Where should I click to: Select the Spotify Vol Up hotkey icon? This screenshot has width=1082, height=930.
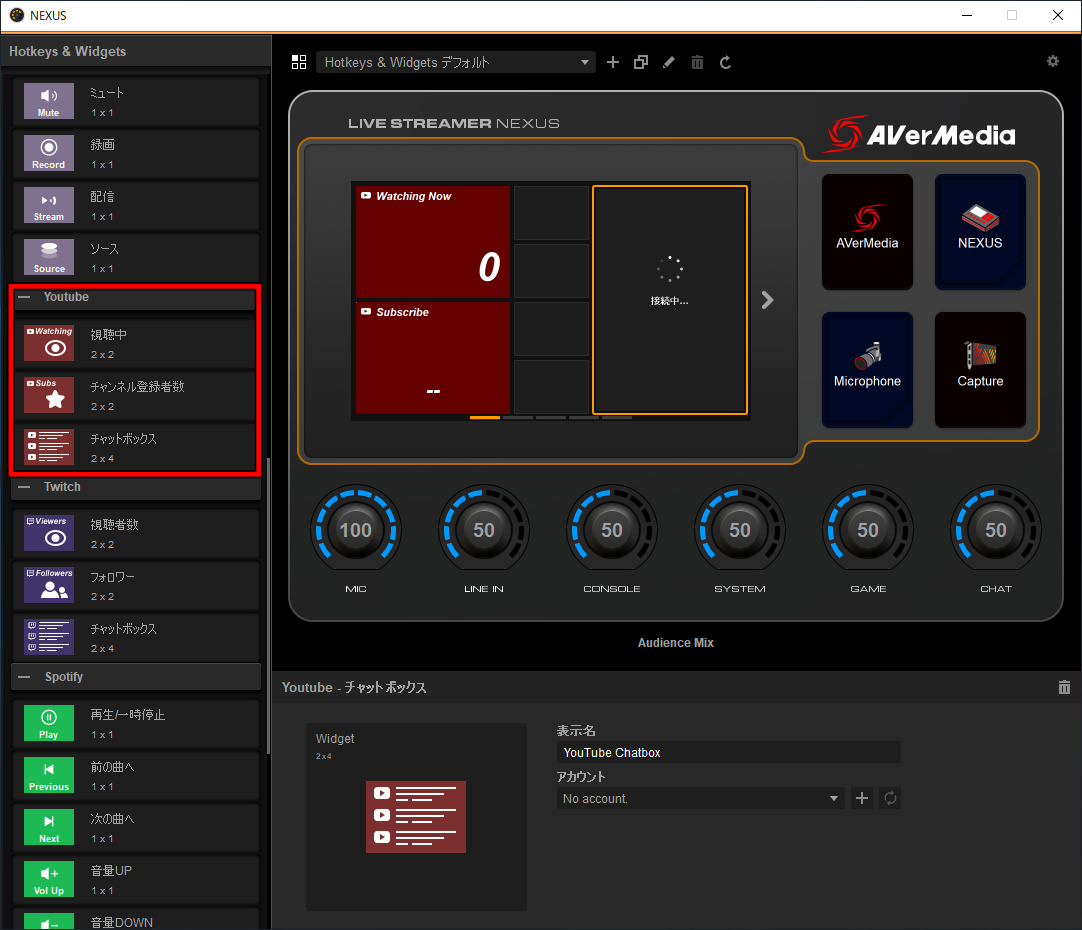pyautogui.click(x=48, y=879)
